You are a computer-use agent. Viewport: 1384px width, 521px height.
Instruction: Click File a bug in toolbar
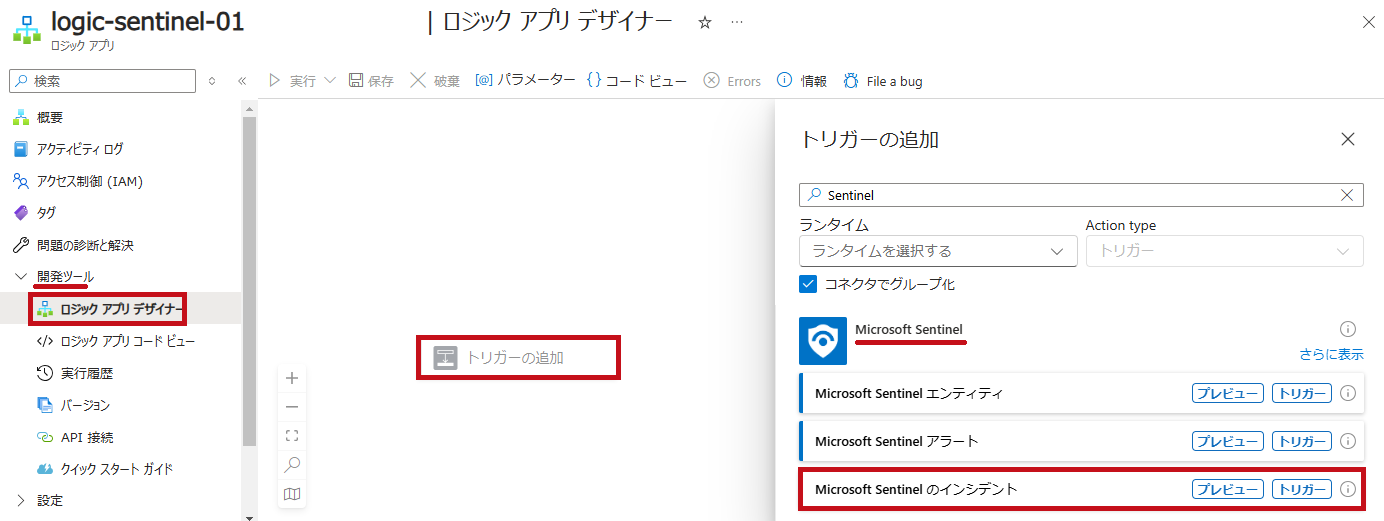coord(882,81)
